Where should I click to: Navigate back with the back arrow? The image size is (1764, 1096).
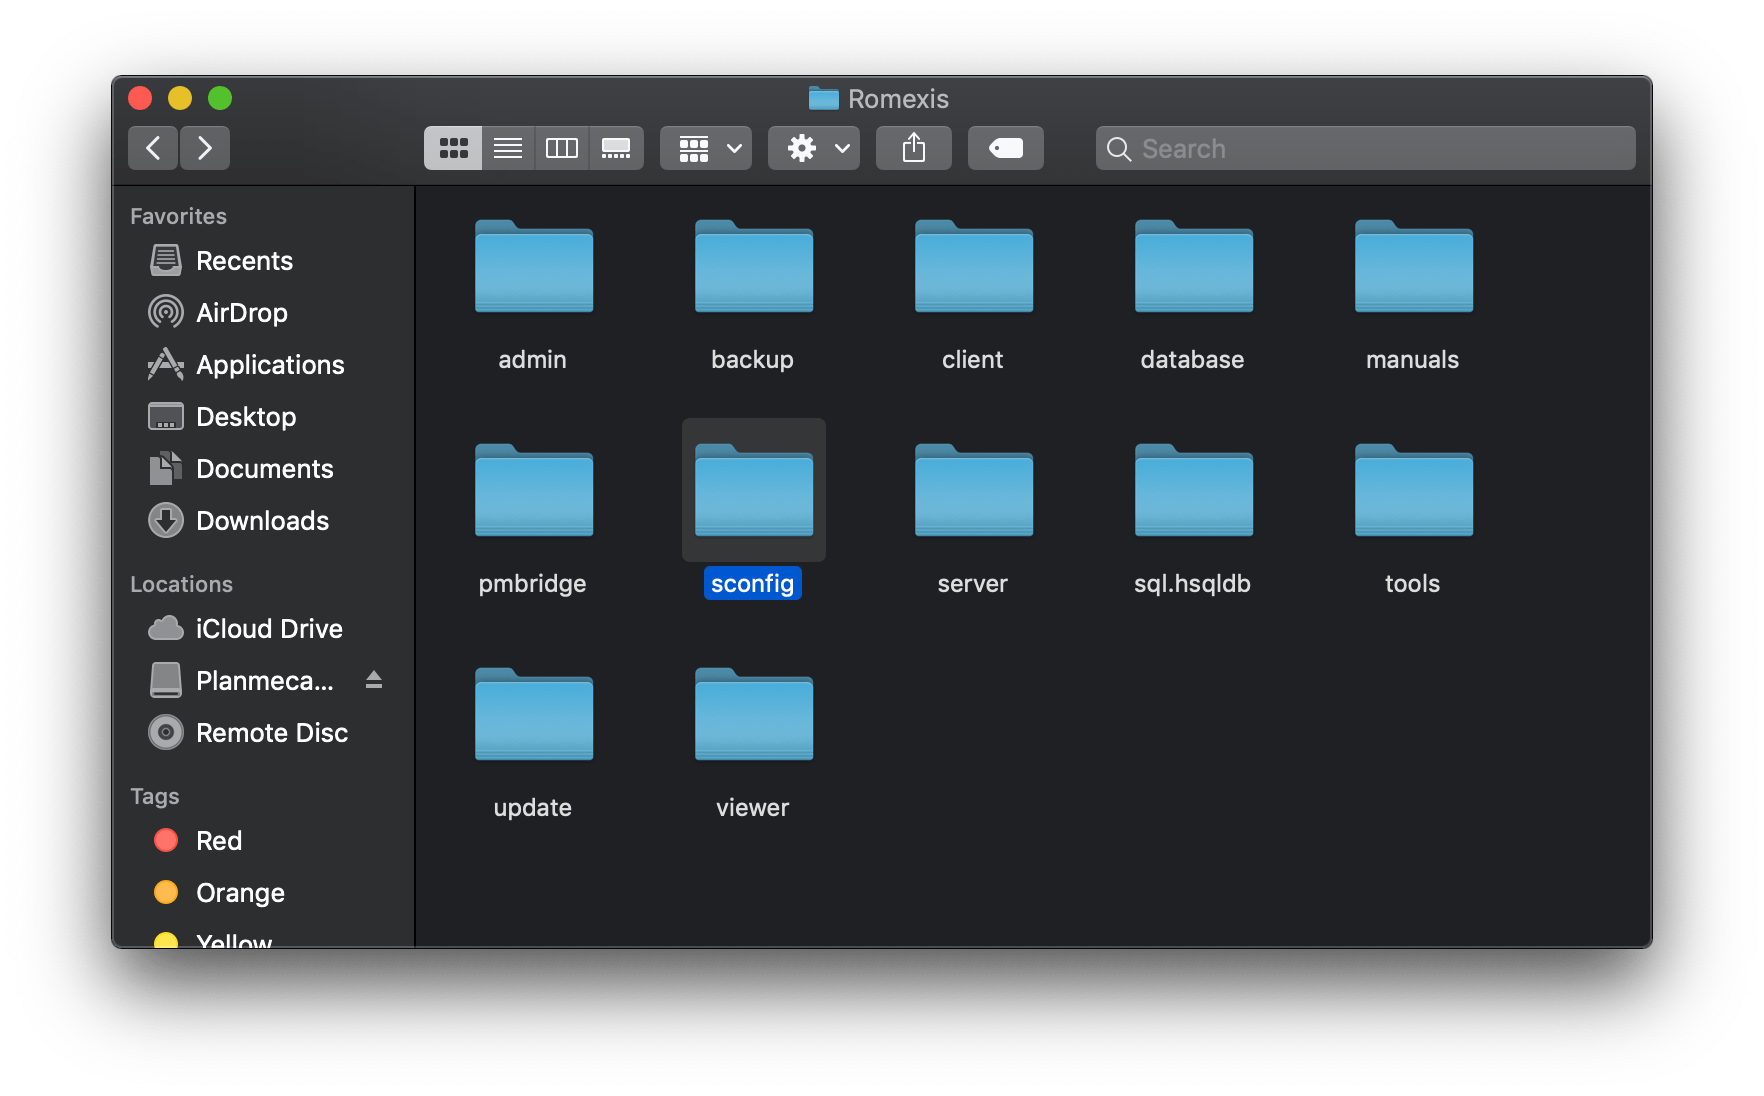click(x=152, y=147)
